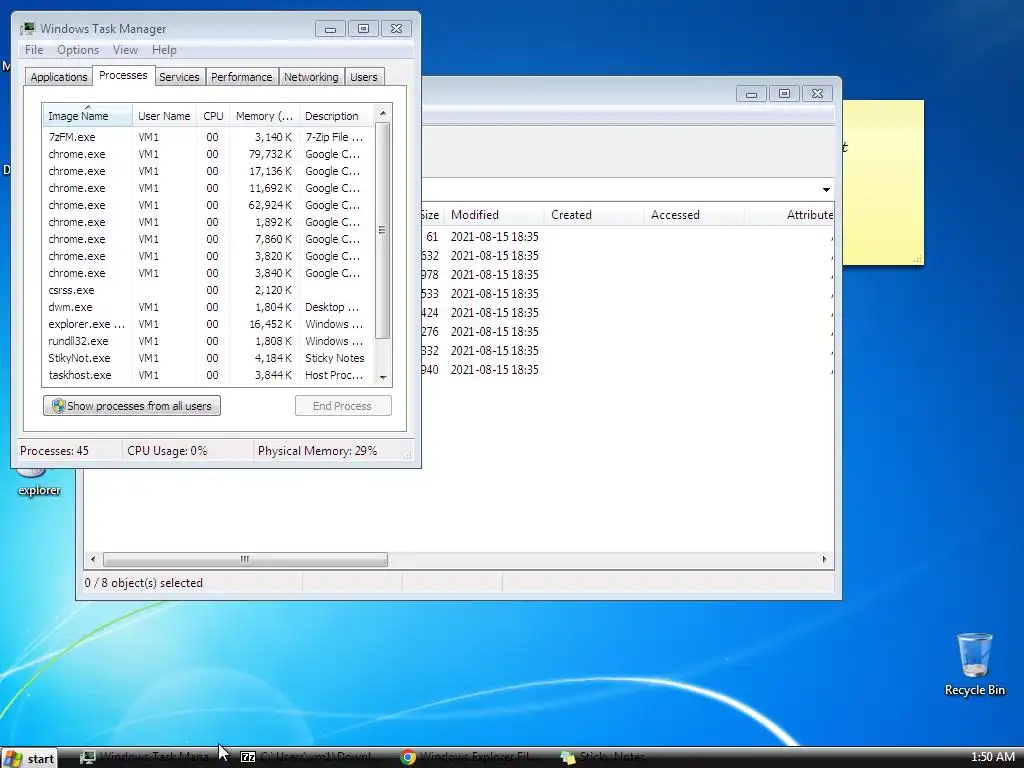The width and height of the screenshot is (1024, 768).
Task: Switch to the Users tab
Action: pos(364,77)
